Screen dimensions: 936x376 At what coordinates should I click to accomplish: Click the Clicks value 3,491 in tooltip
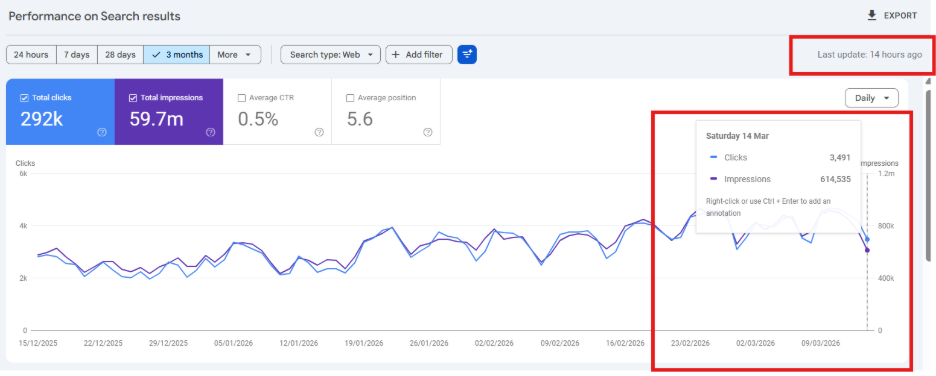pos(839,158)
